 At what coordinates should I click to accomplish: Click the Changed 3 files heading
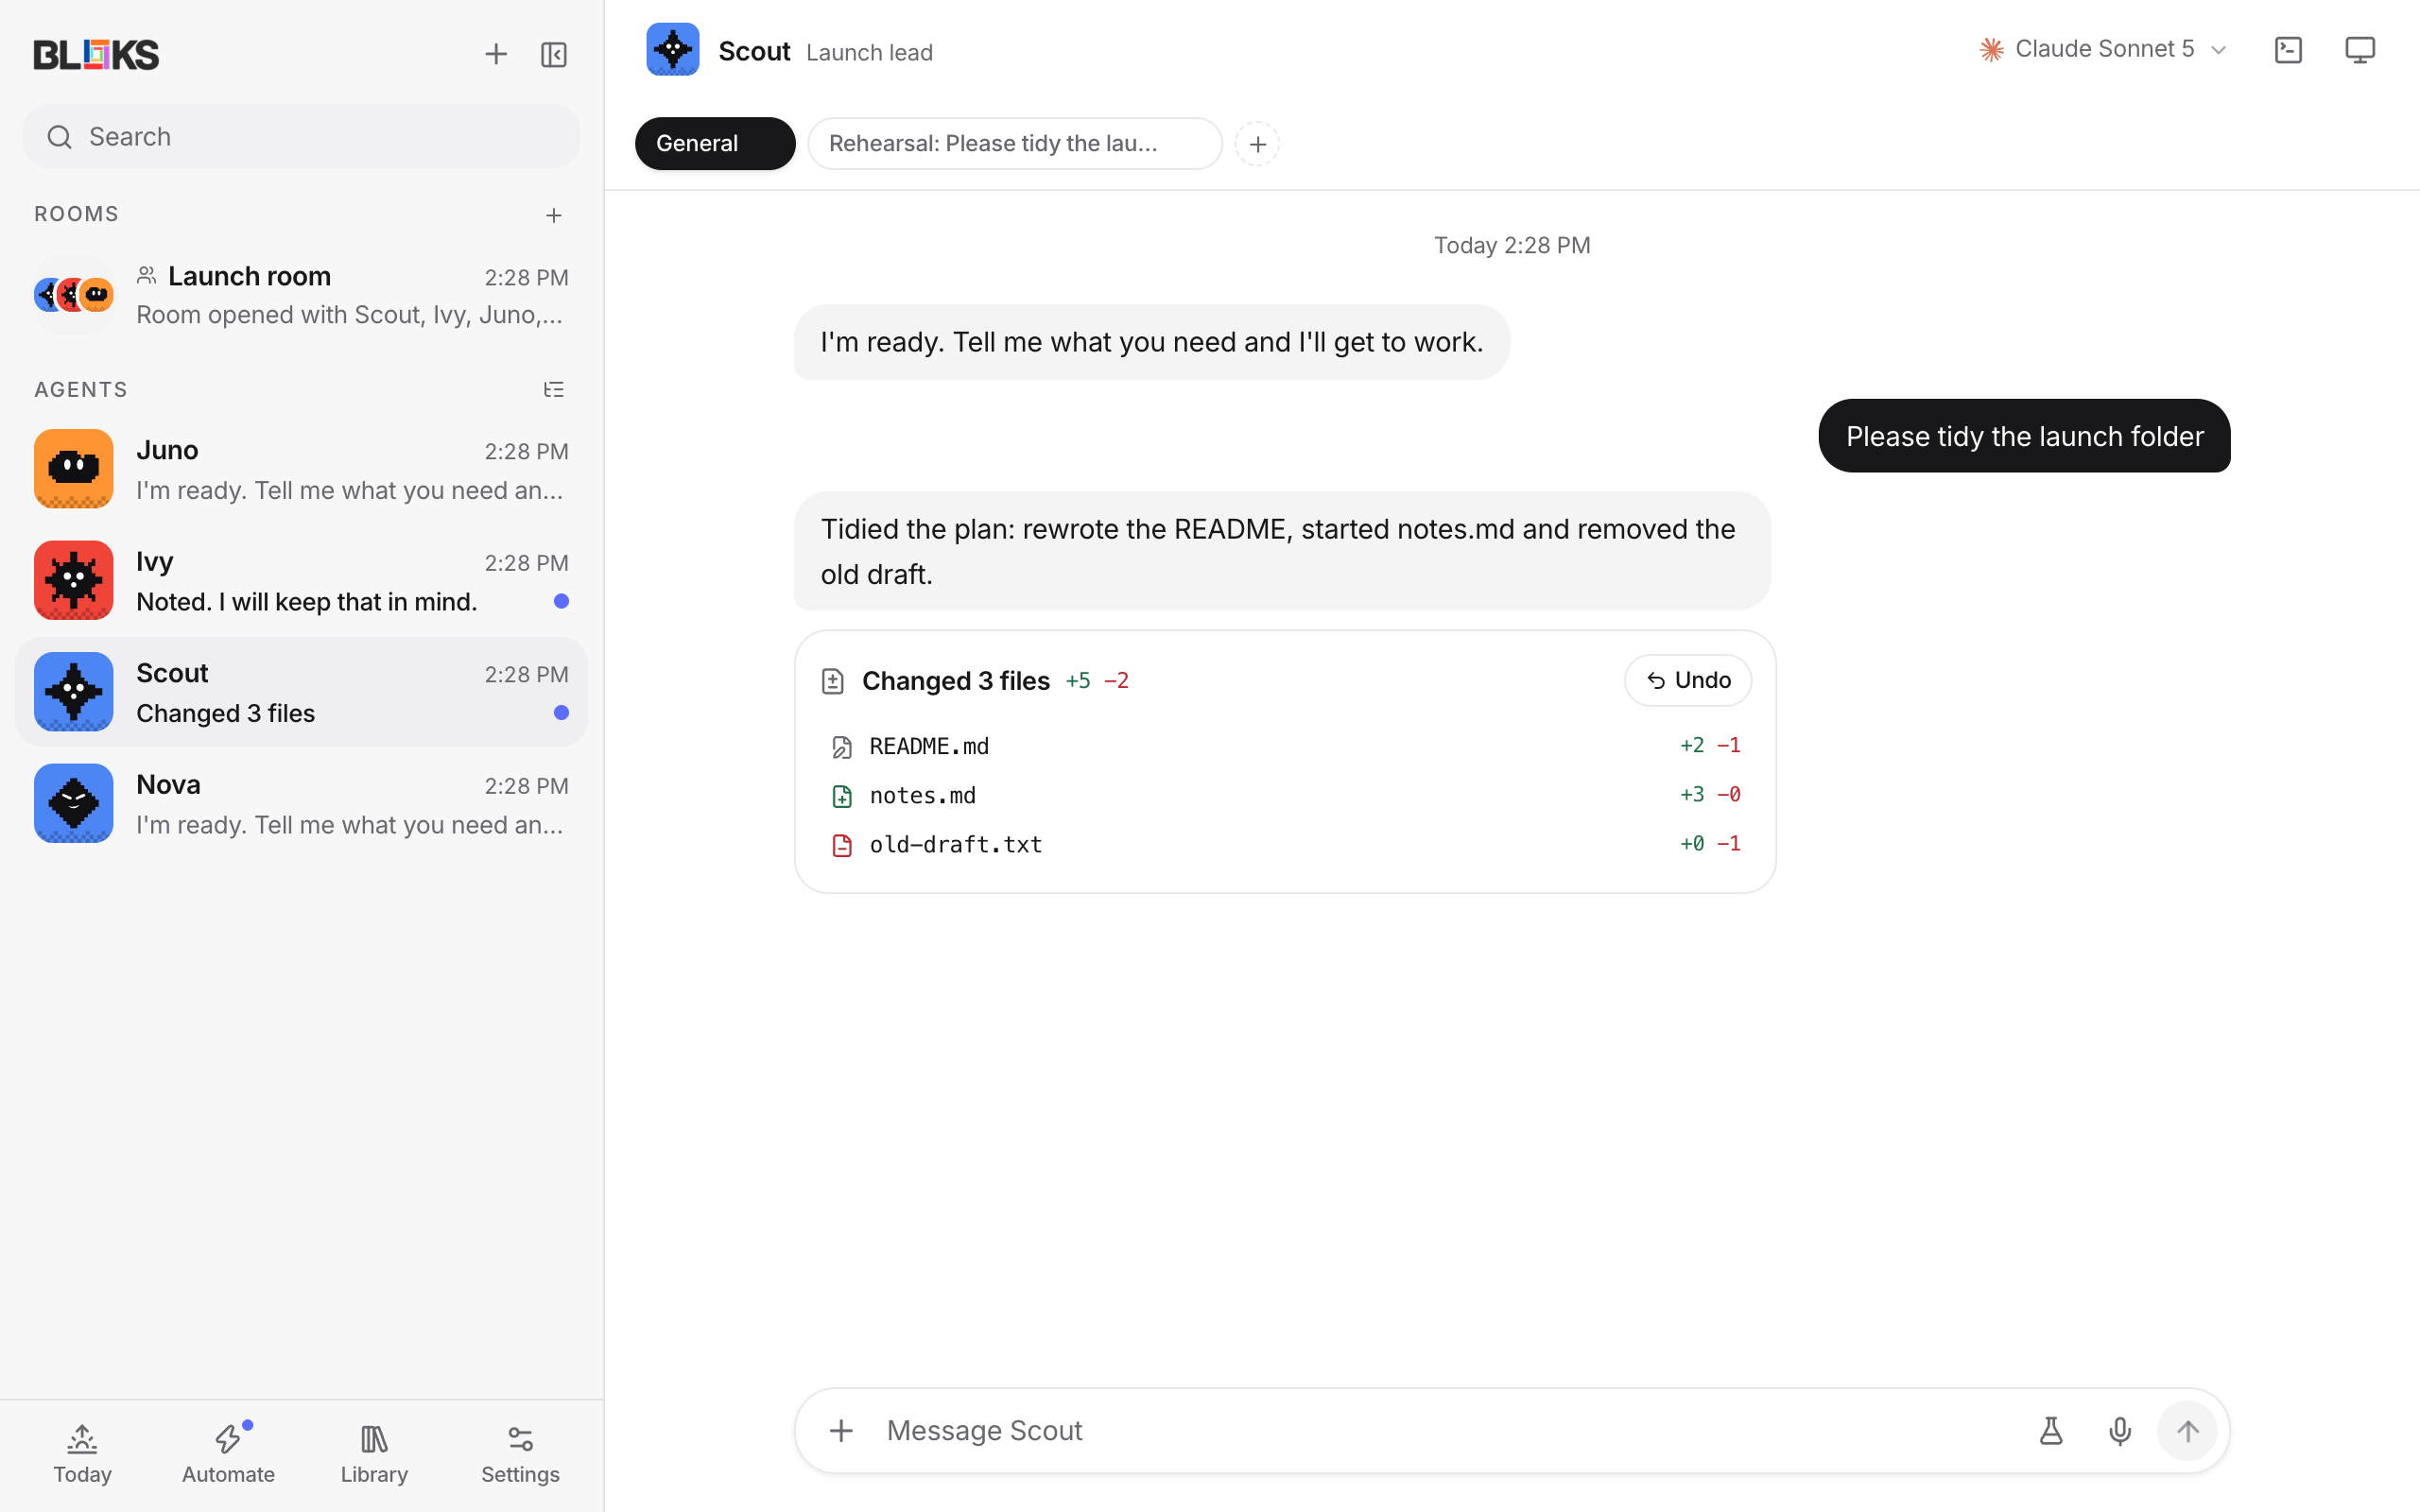point(956,681)
